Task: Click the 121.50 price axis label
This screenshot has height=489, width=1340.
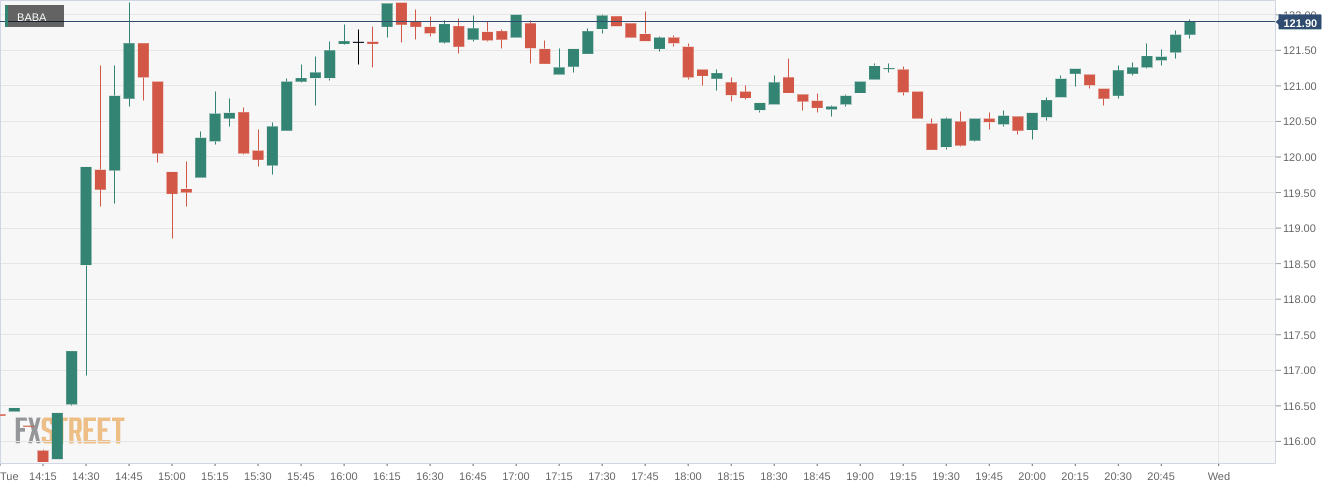Action: [x=1299, y=51]
